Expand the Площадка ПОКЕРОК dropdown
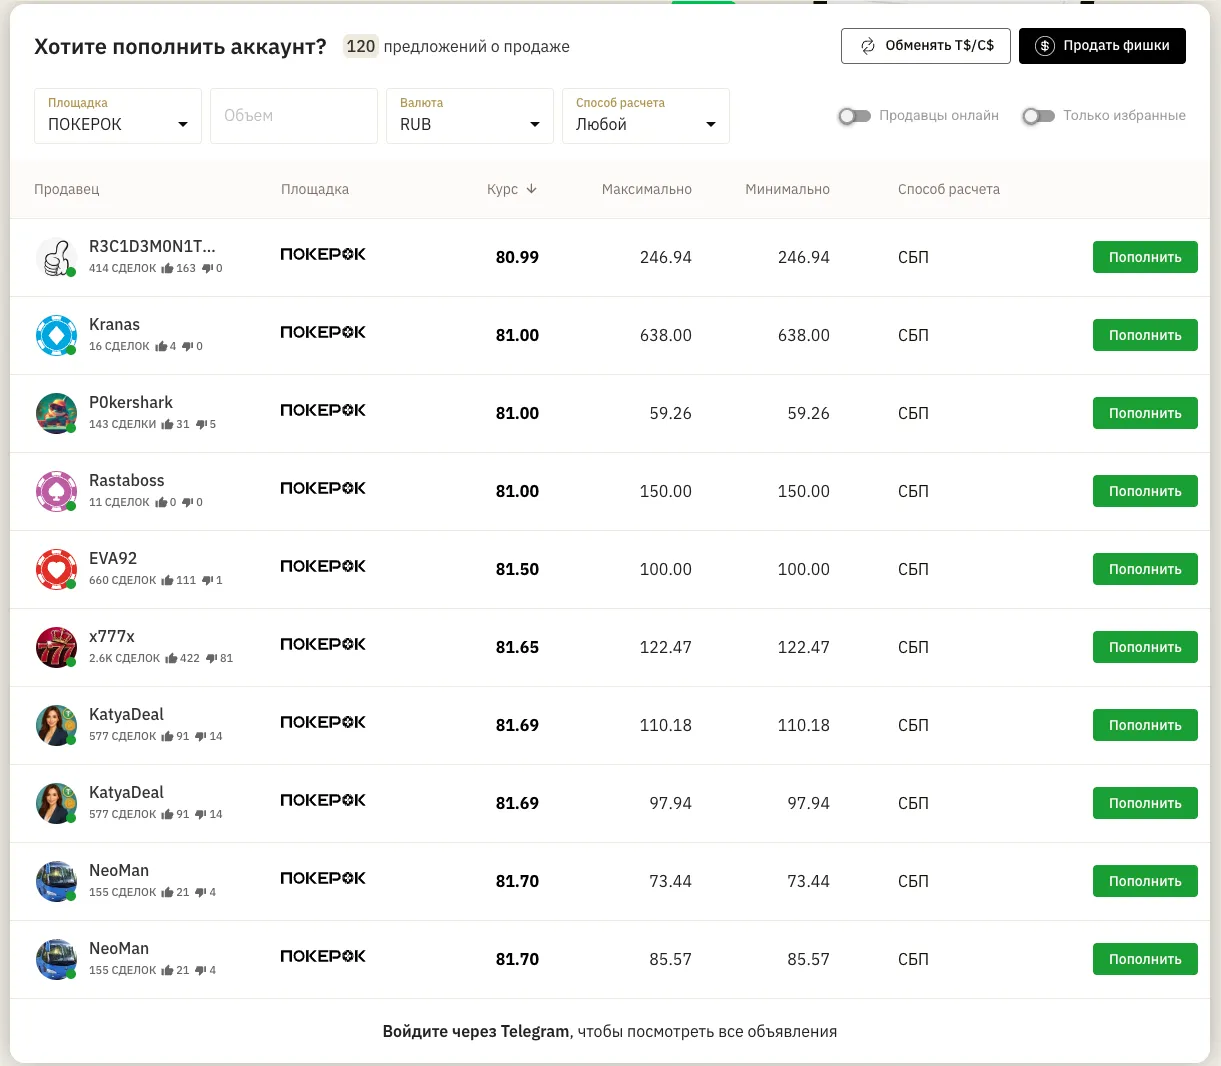This screenshot has height=1066, width=1221. coord(118,116)
